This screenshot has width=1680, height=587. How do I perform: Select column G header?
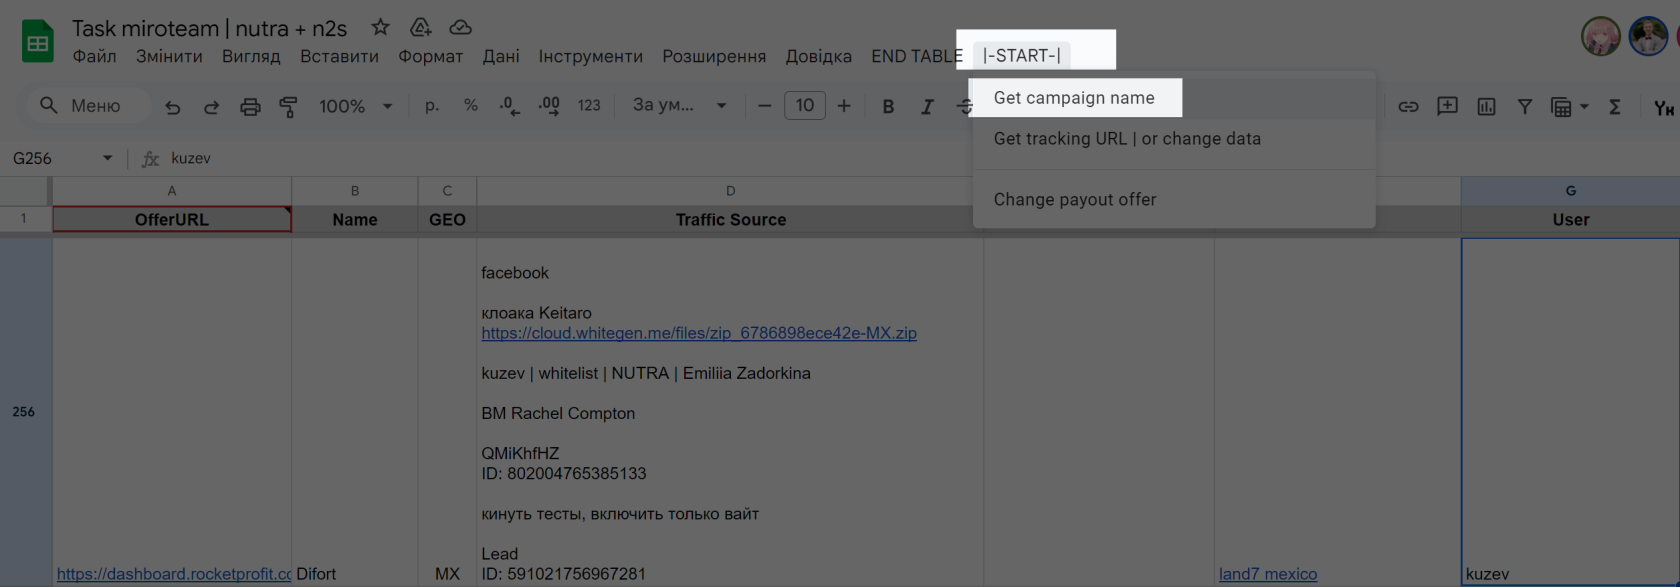click(1571, 191)
